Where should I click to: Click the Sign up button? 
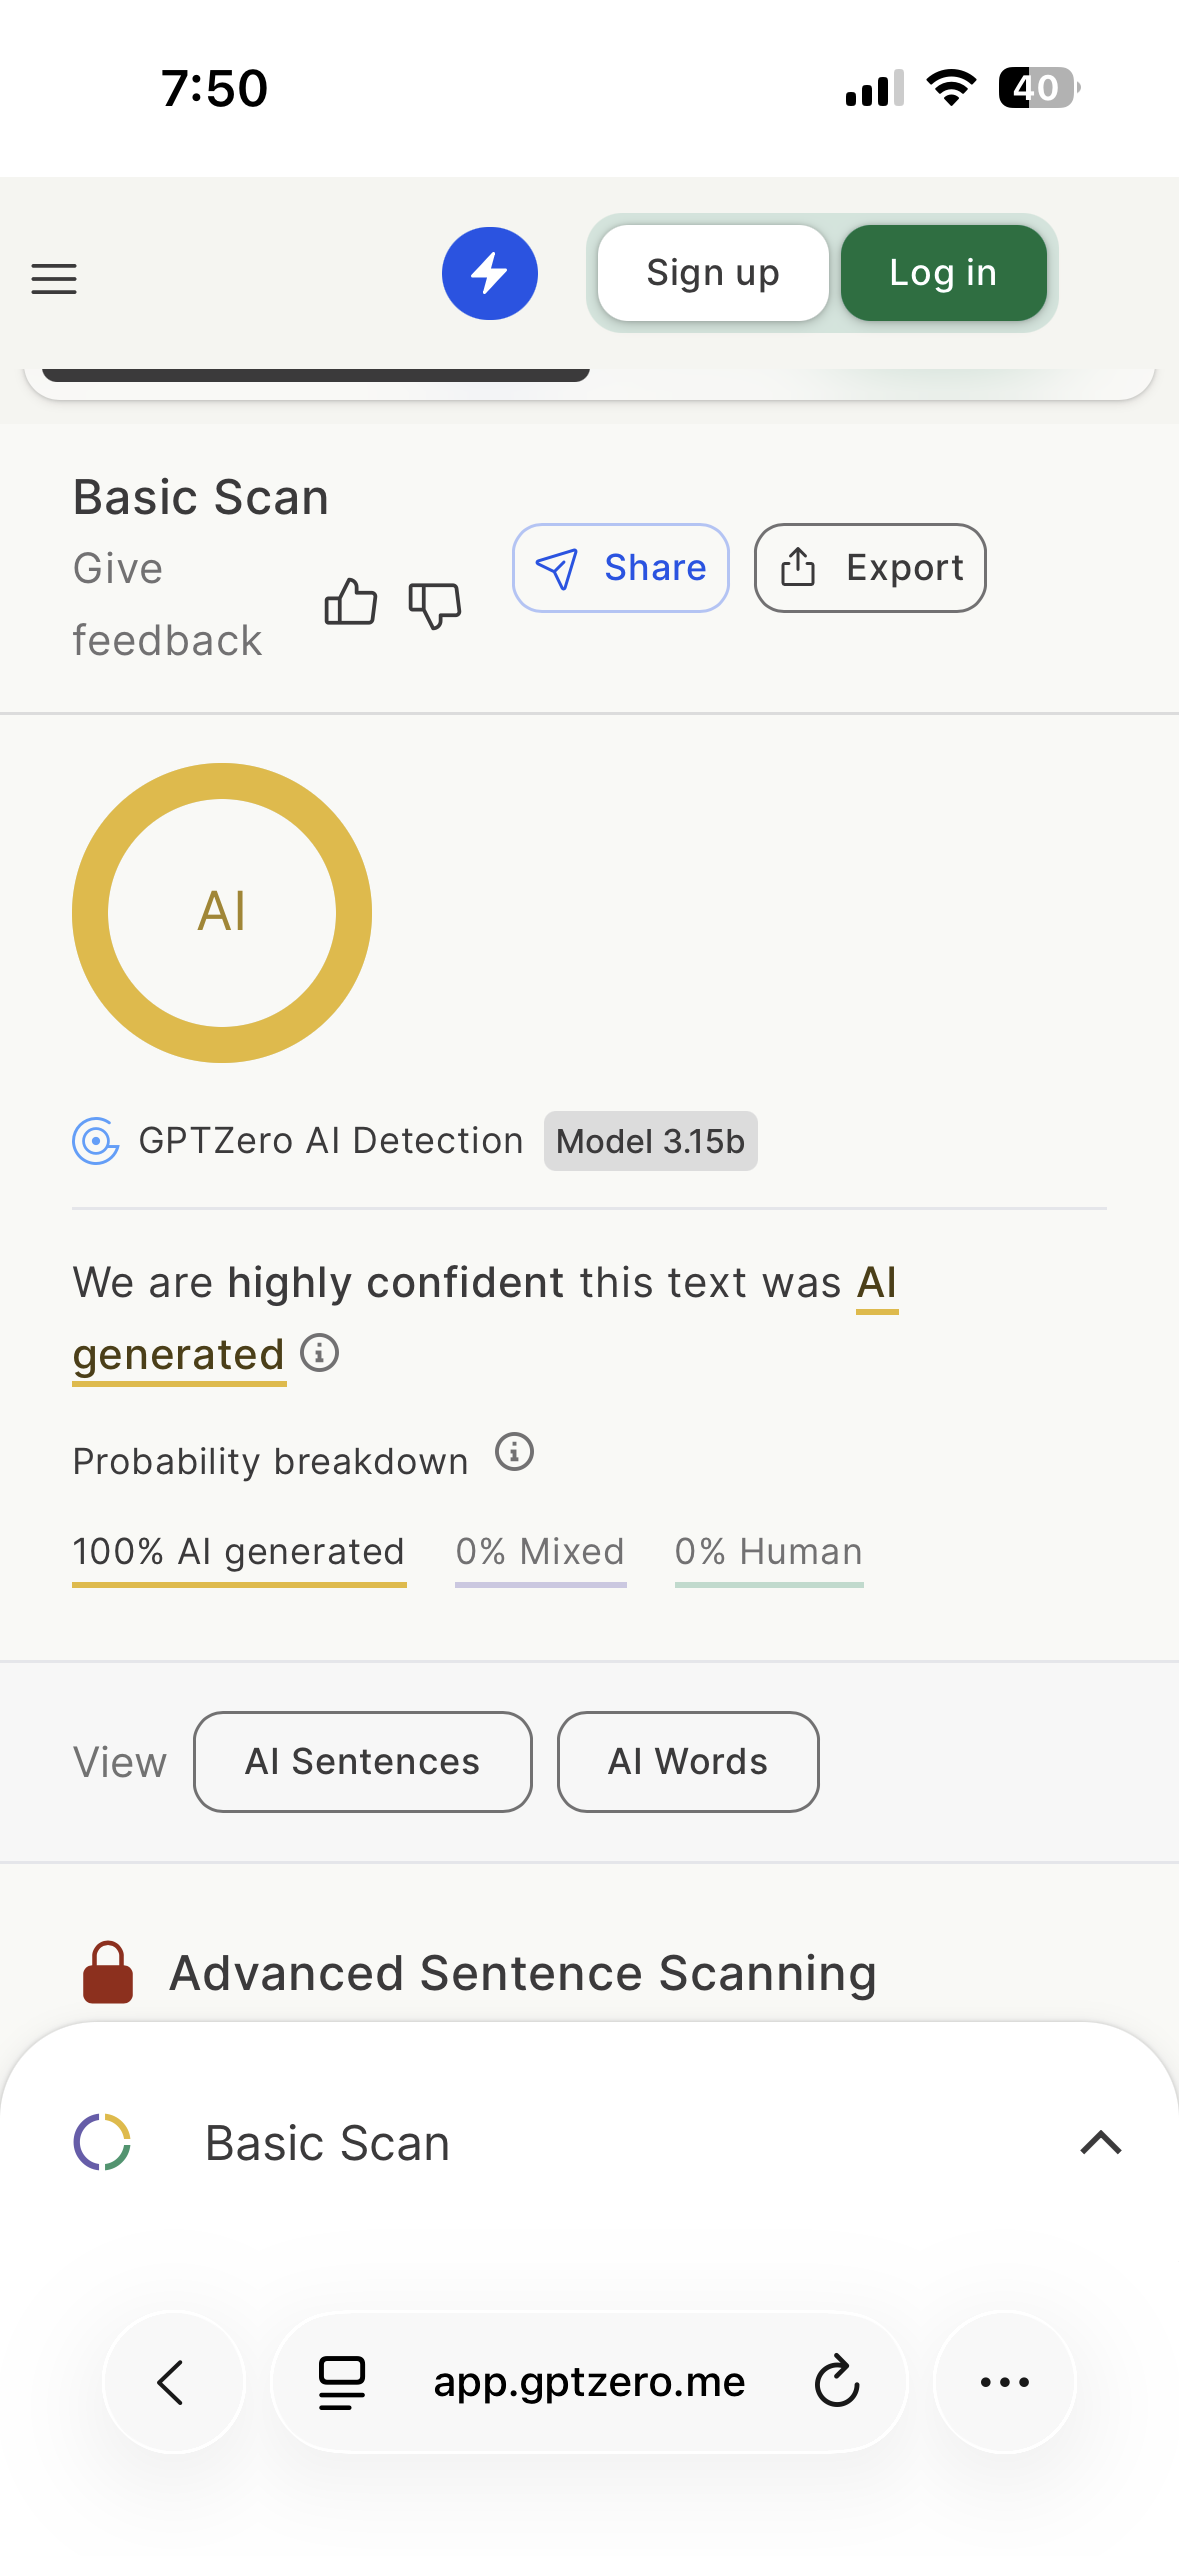tap(713, 273)
